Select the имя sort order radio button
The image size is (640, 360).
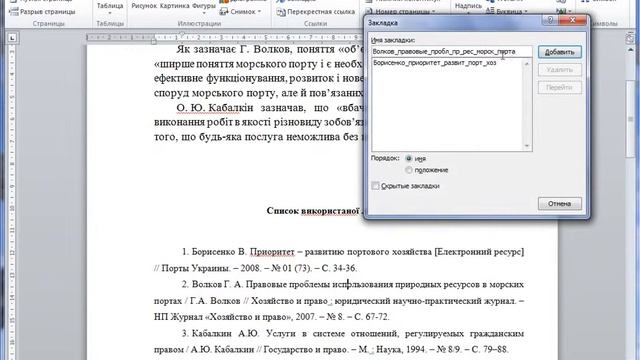click(409, 158)
